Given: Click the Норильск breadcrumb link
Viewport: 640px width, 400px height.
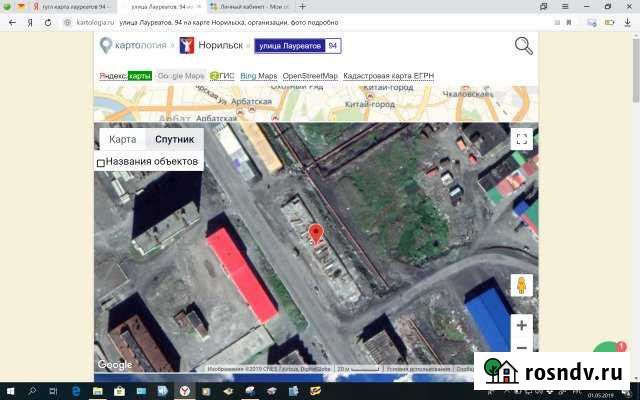Looking at the screenshot, I should click(x=220, y=45).
